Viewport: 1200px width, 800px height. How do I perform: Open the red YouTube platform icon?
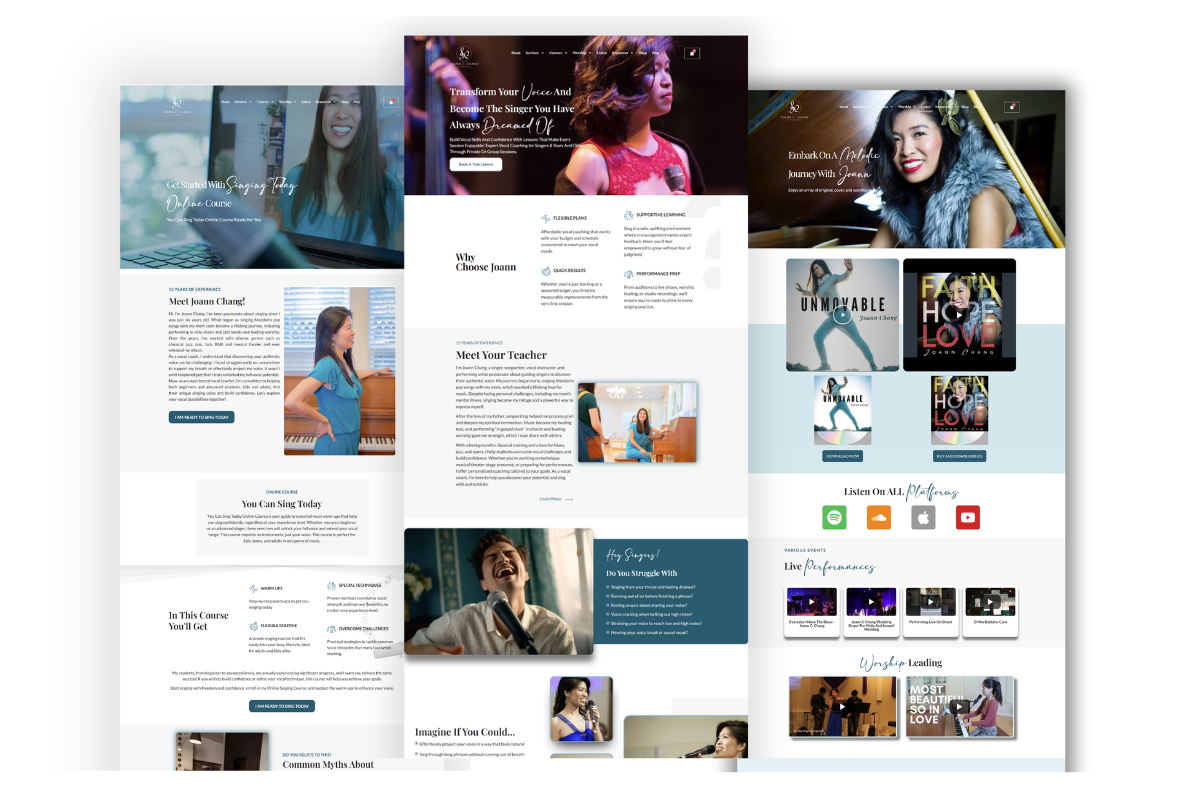point(968,517)
